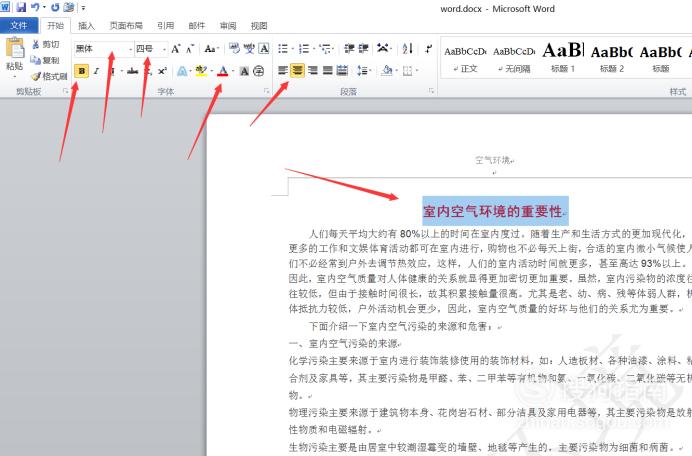Click the Undo arrow icon
The height and width of the screenshot is (456, 692).
35,8
